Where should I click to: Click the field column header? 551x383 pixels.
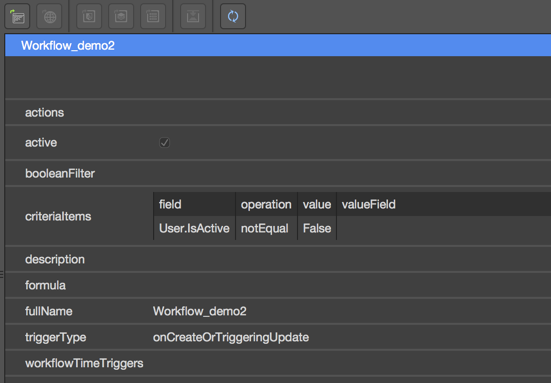(x=194, y=204)
